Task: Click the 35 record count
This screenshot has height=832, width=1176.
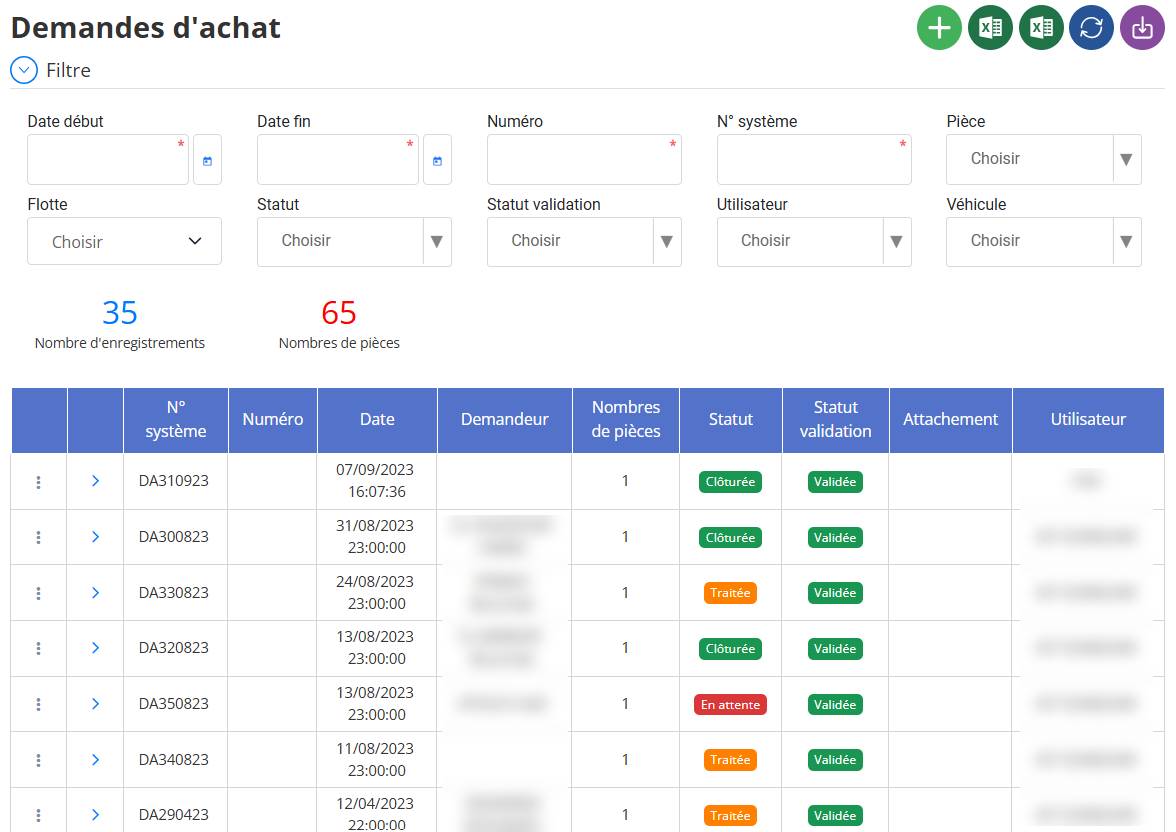Action: pyautogui.click(x=120, y=313)
